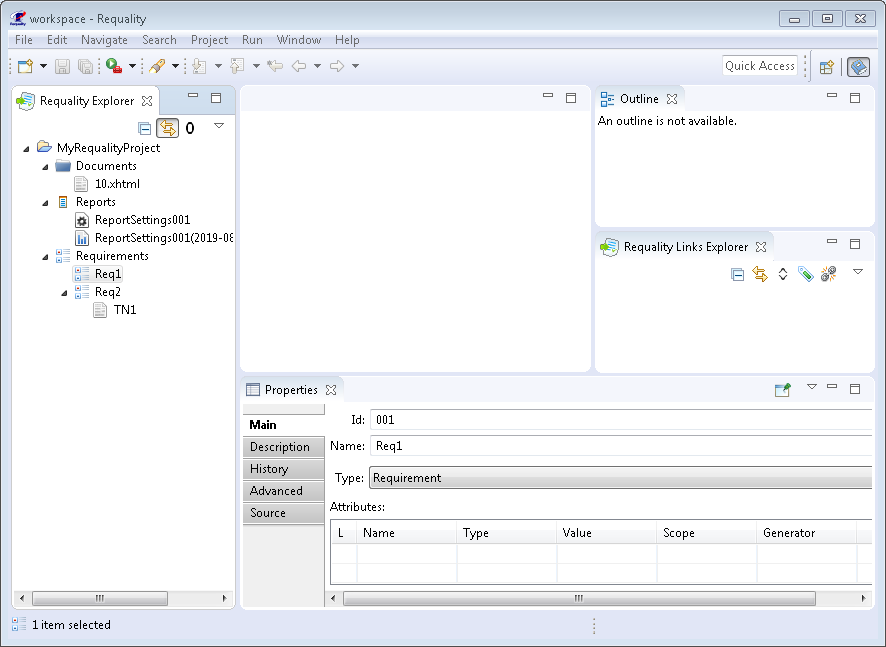Click the up-down arrows icon in Links Explorer
The width and height of the screenshot is (886, 647).
[x=783, y=275]
